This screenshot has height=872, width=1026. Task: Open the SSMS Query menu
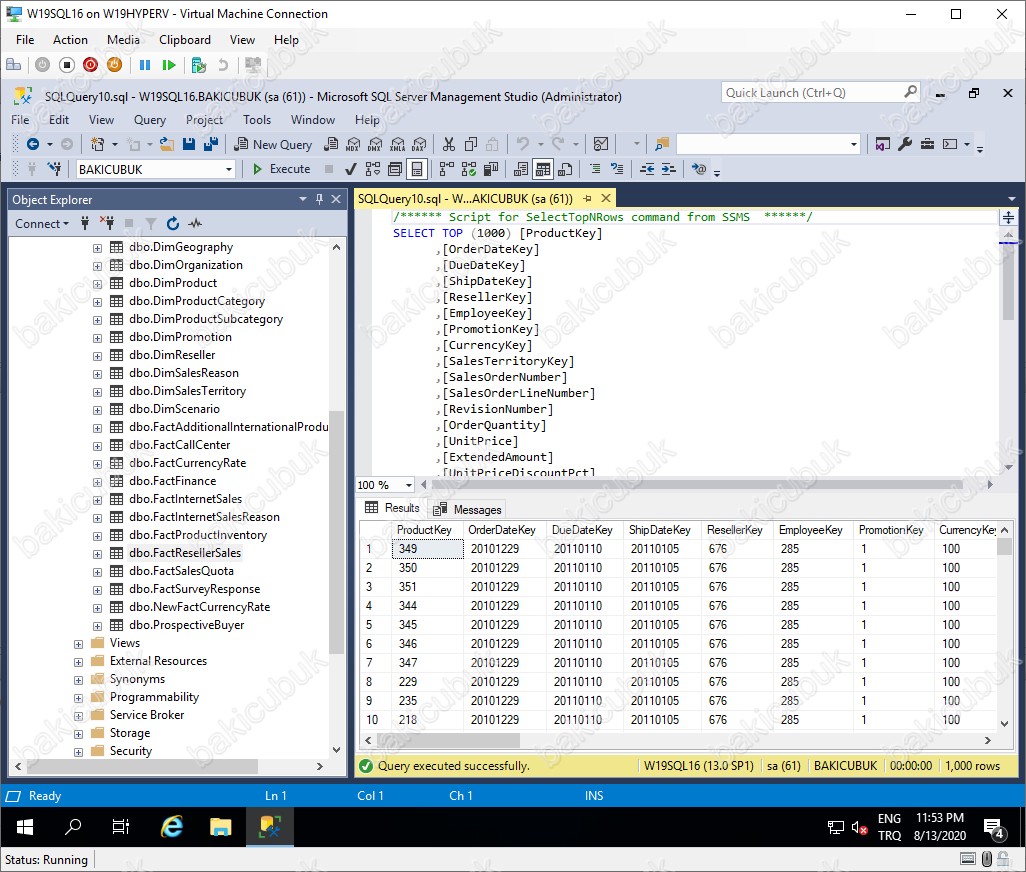tap(150, 120)
